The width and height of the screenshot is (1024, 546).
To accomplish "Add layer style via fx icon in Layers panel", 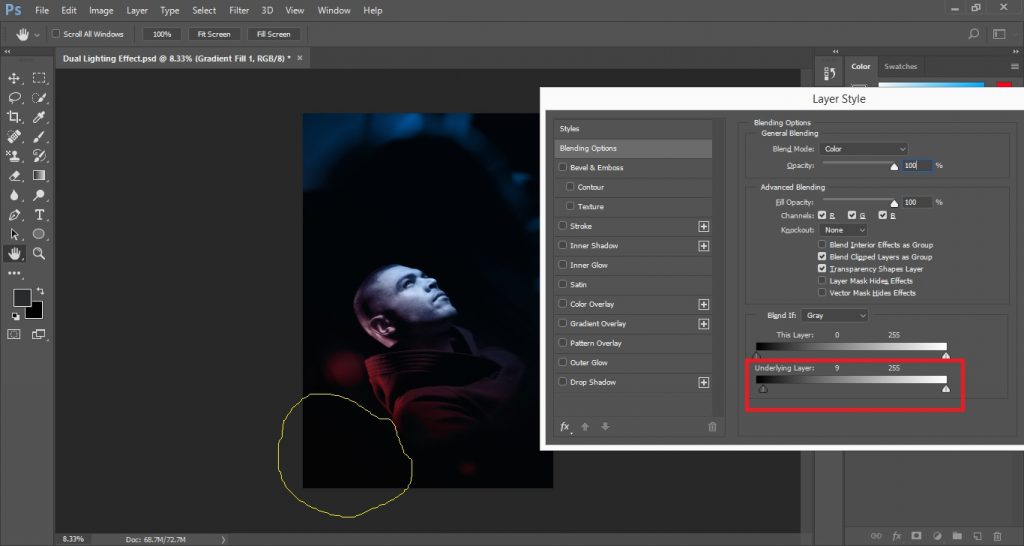I will coord(896,536).
